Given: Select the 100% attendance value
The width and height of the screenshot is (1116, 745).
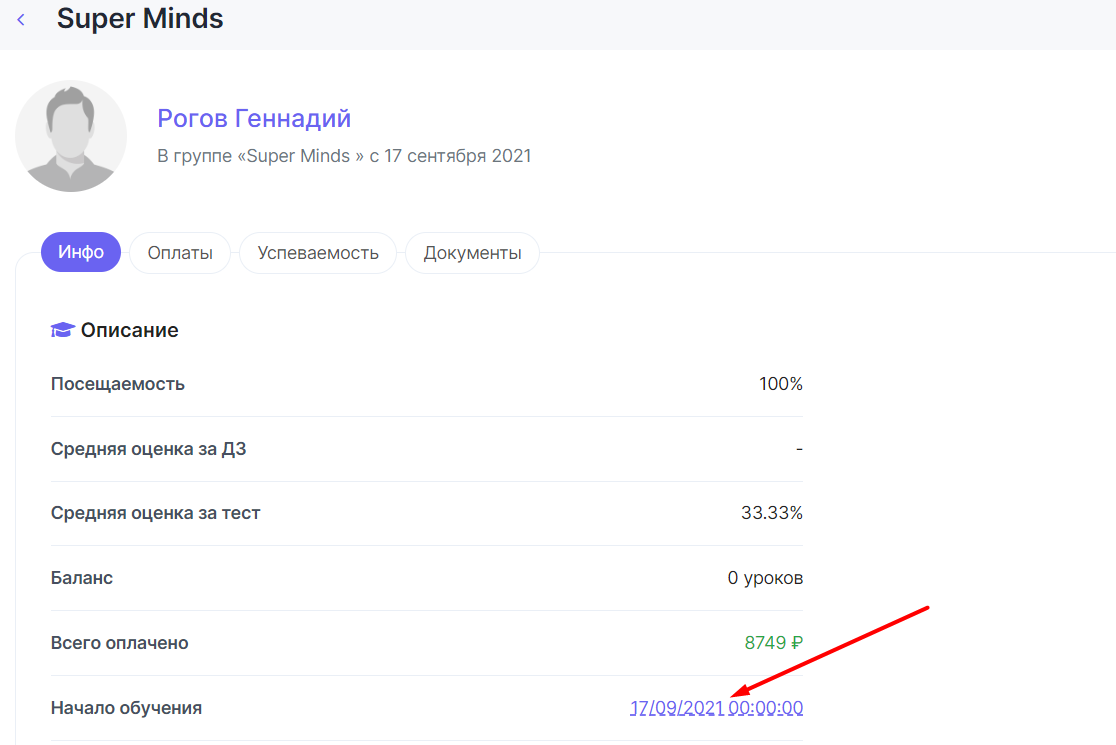Looking at the screenshot, I should click(781, 384).
